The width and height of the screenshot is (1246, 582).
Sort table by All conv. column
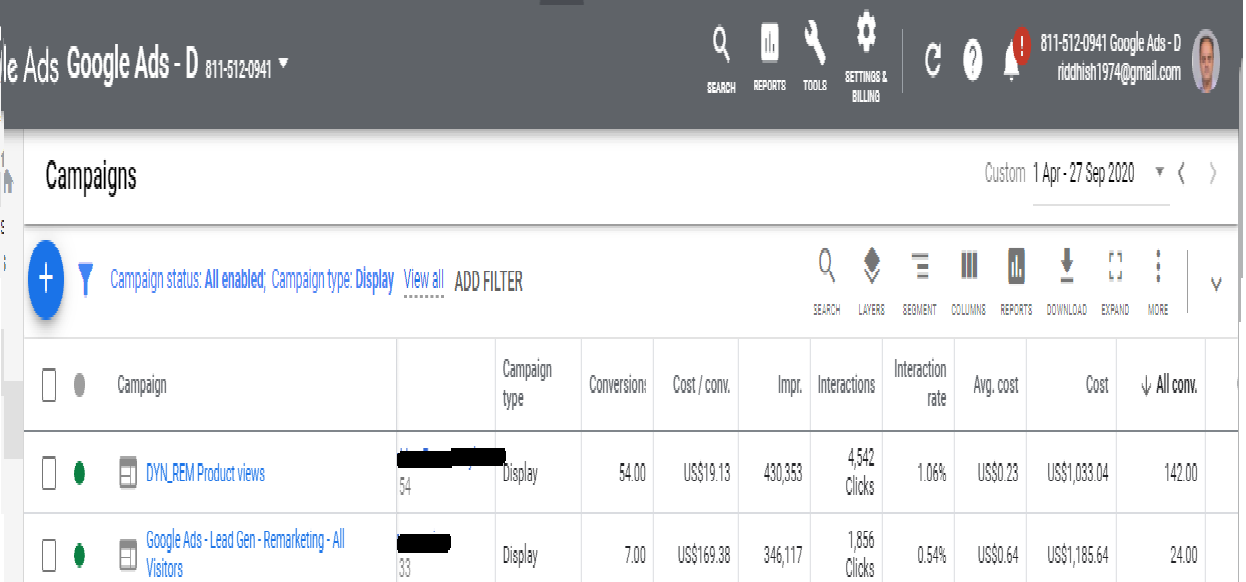pyautogui.click(x=1168, y=386)
